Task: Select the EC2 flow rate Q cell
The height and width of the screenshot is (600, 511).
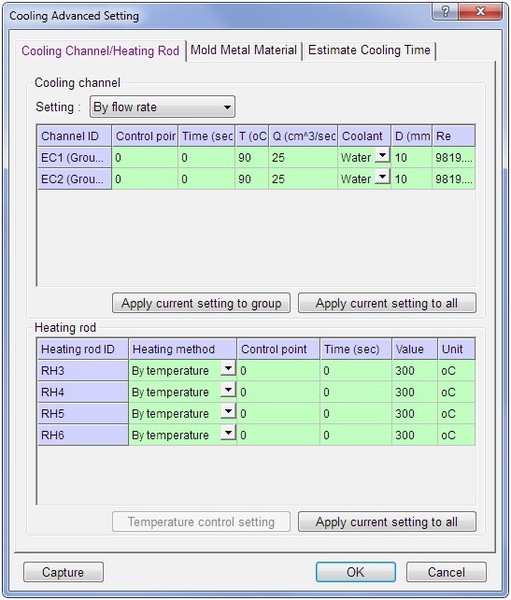Action: (303, 179)
